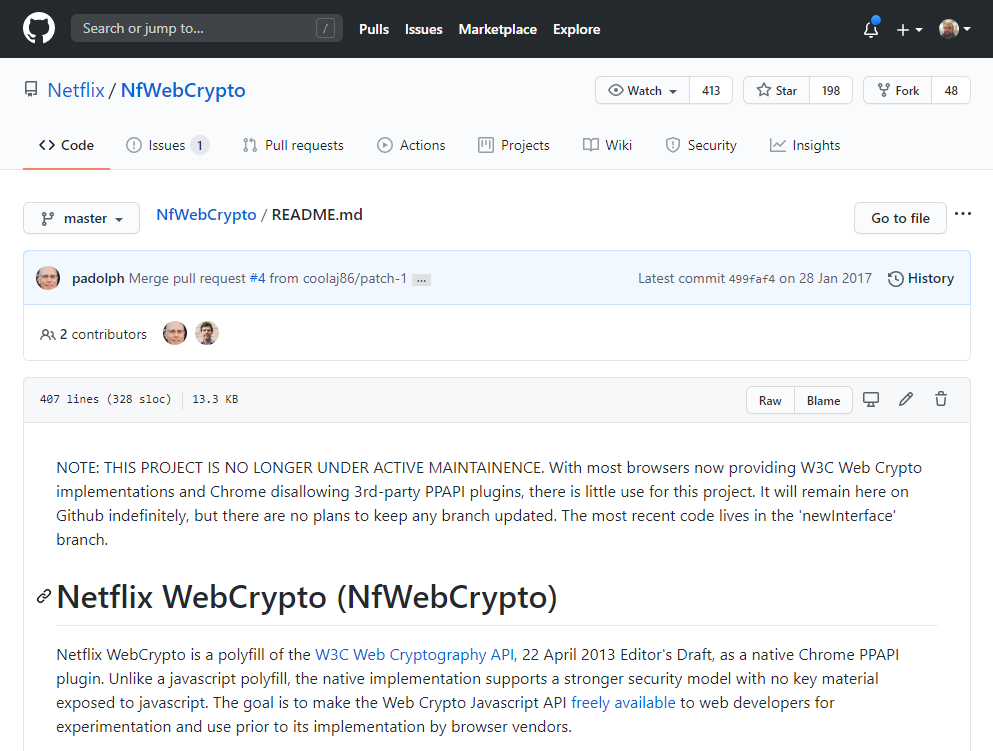Open Marketplace in top navigation
This screenshot has height=751, width=993.
click(498, 29)
